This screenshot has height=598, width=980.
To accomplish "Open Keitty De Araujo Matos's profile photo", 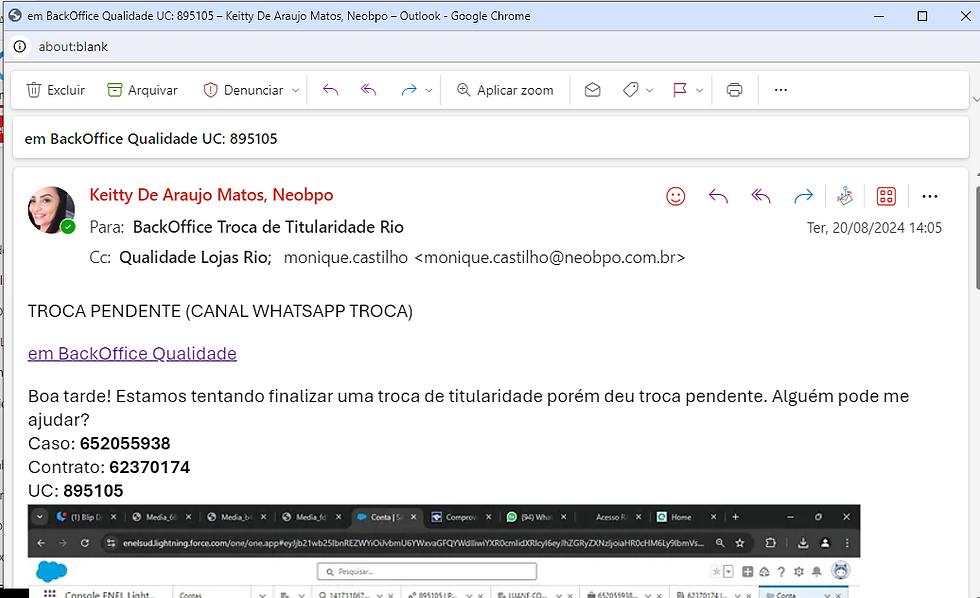I will (51, 210).
